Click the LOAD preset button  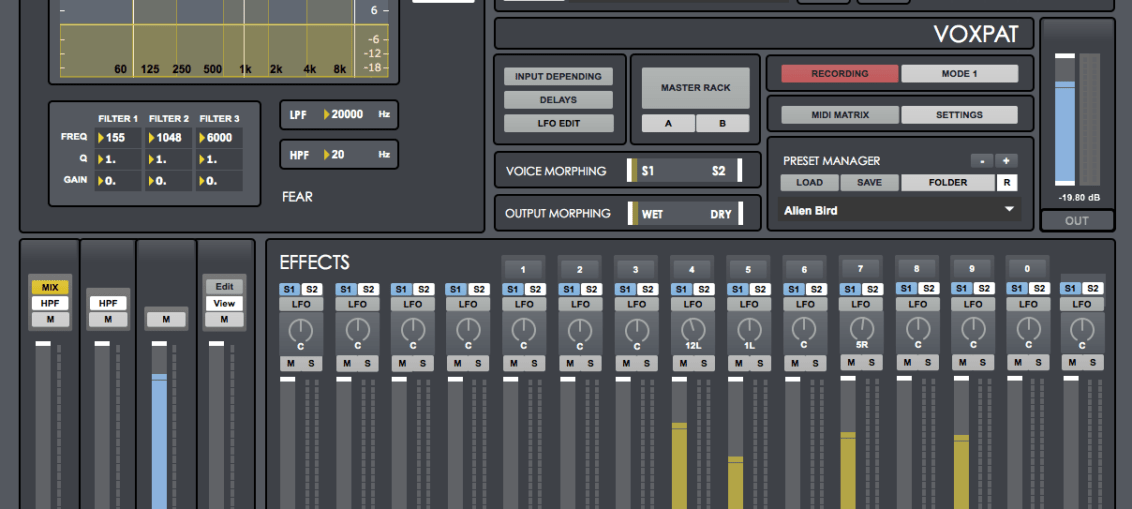(x=809, y=183)
